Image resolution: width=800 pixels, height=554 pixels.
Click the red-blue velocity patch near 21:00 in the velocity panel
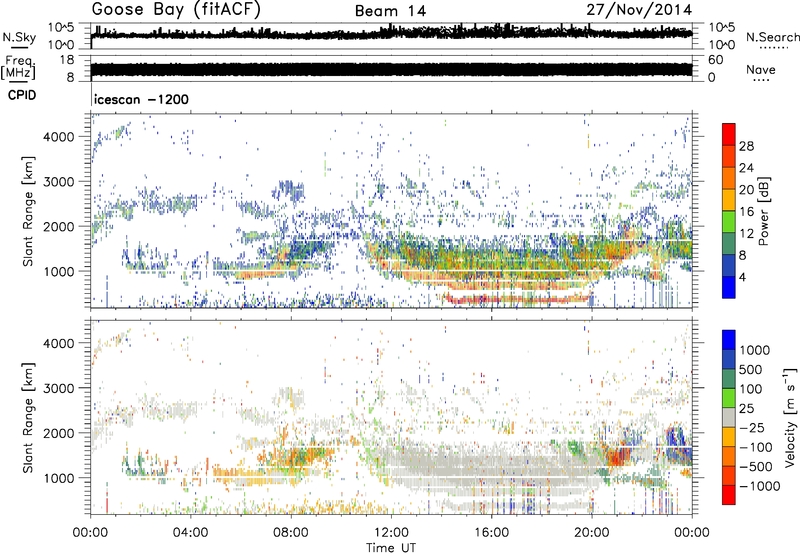click(620, 452)
